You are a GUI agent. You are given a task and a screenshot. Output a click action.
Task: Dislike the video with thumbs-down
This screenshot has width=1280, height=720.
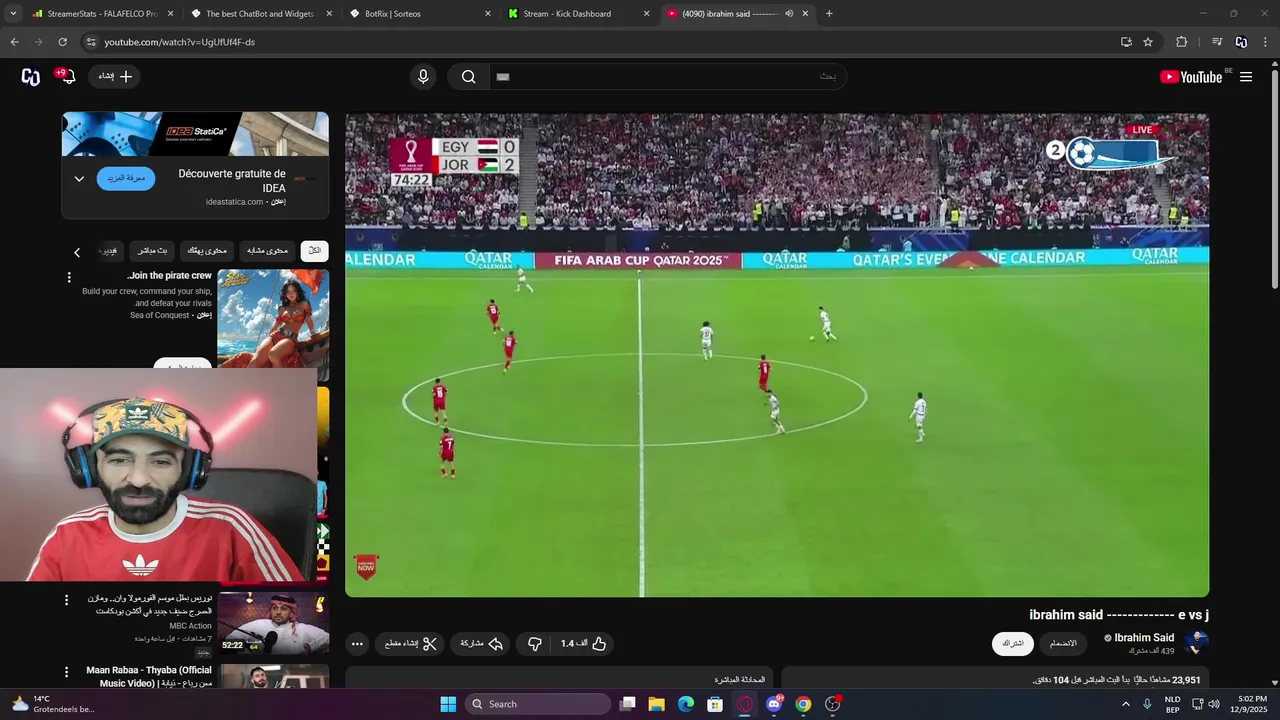pyautogui.click(x=535, y=644)
